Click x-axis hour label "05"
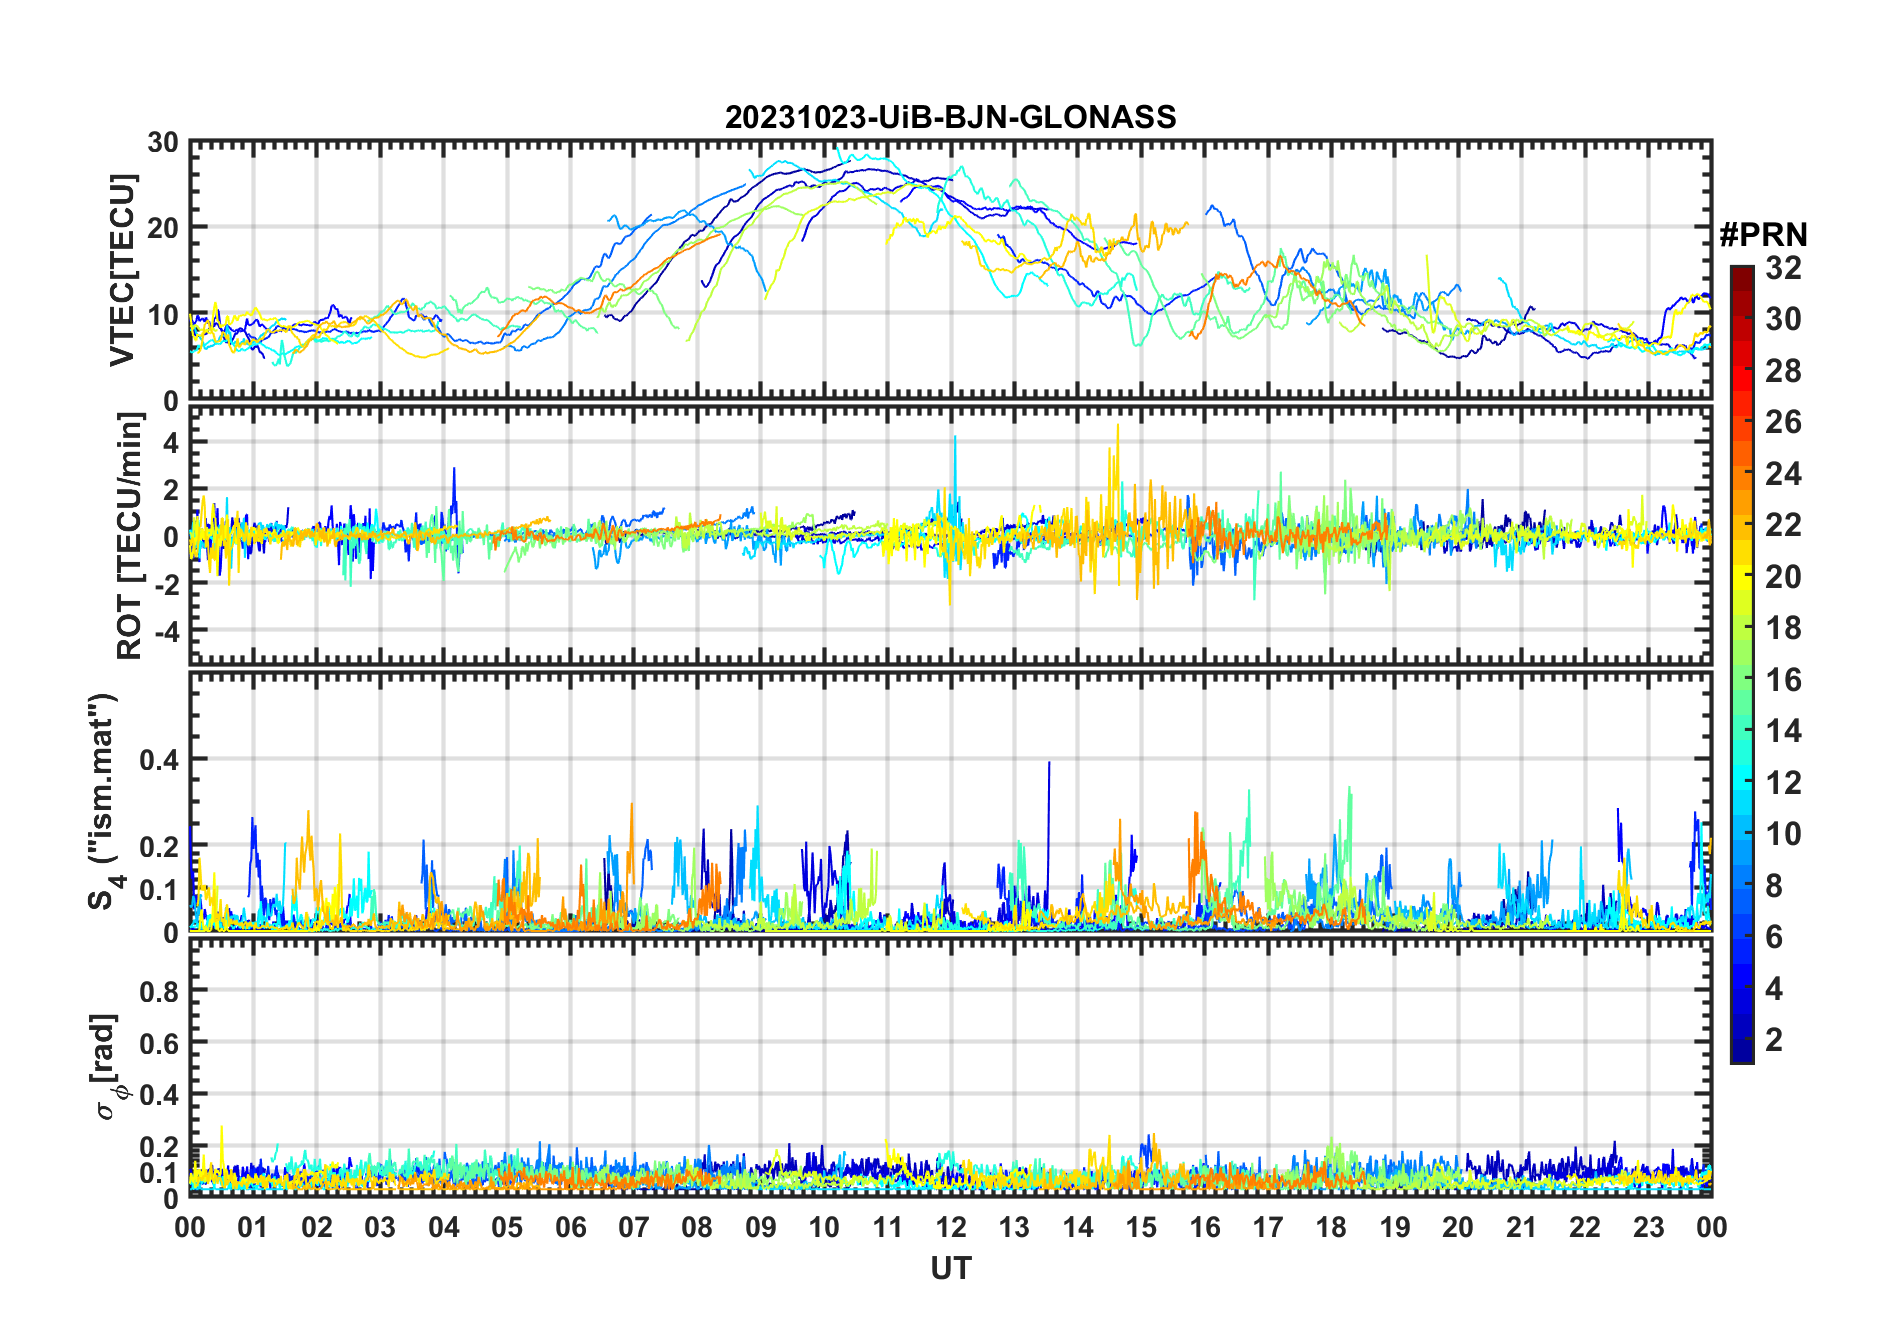Viewport: 1902px width, 1330px height. (507, 1226)
